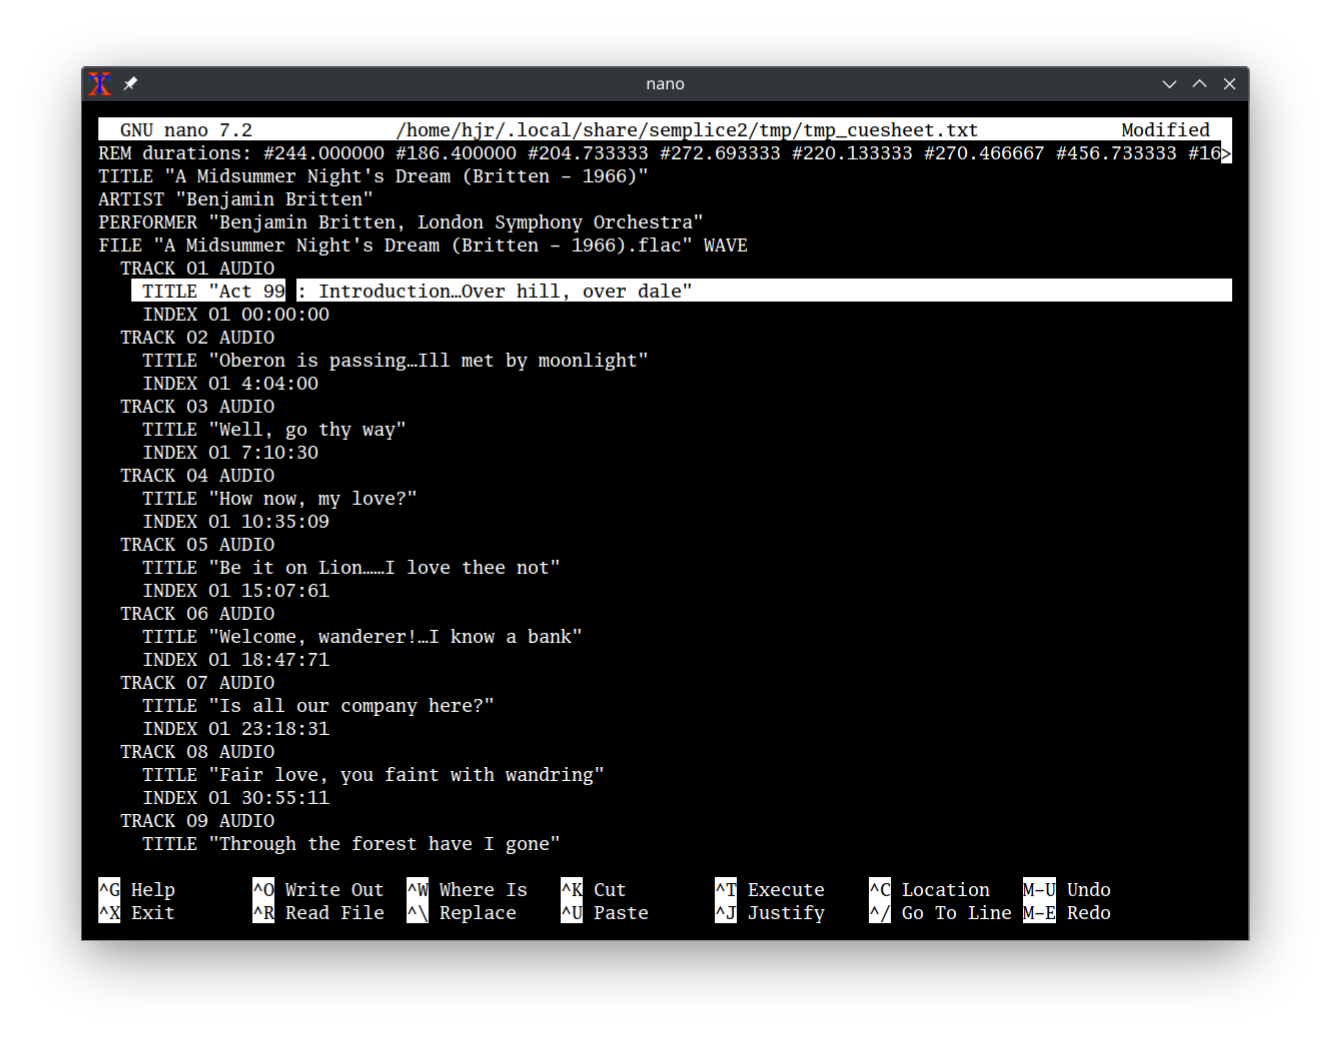Open Go To Line function

coord(940,912)
